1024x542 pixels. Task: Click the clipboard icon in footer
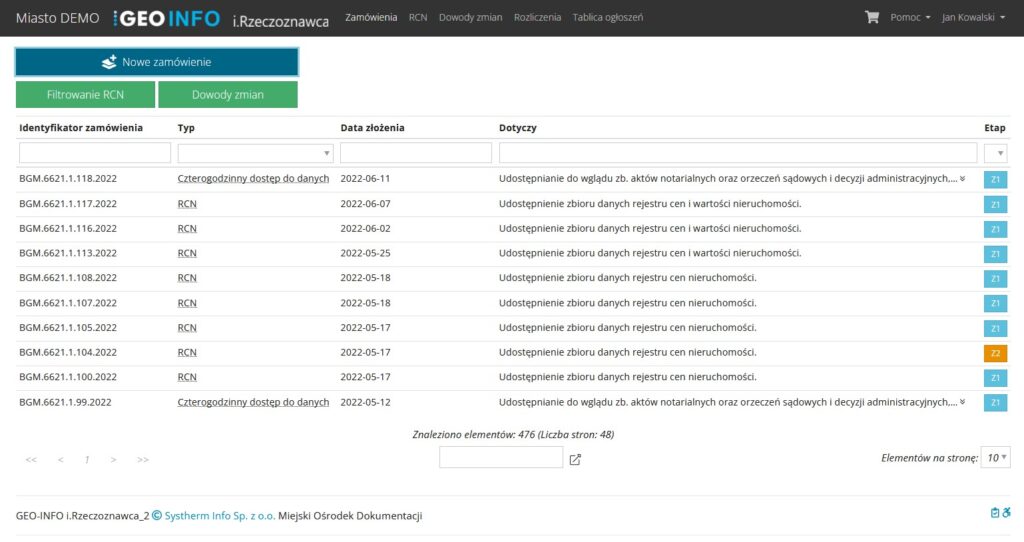click(994, 513)
